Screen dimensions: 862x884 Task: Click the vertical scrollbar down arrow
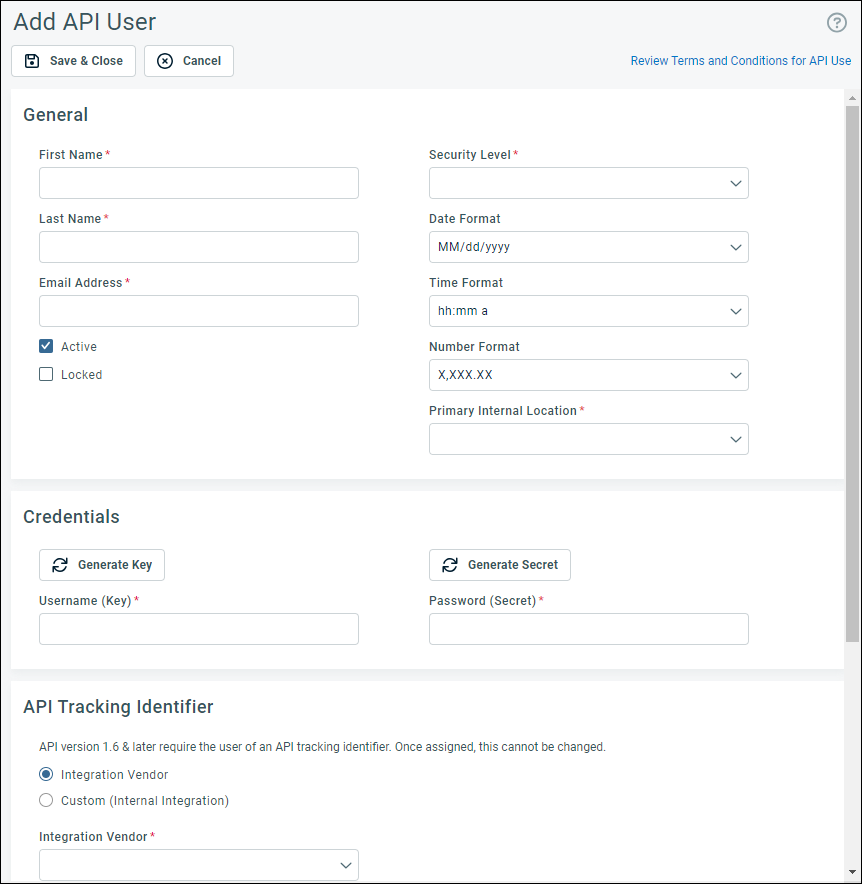click(852, 873)
